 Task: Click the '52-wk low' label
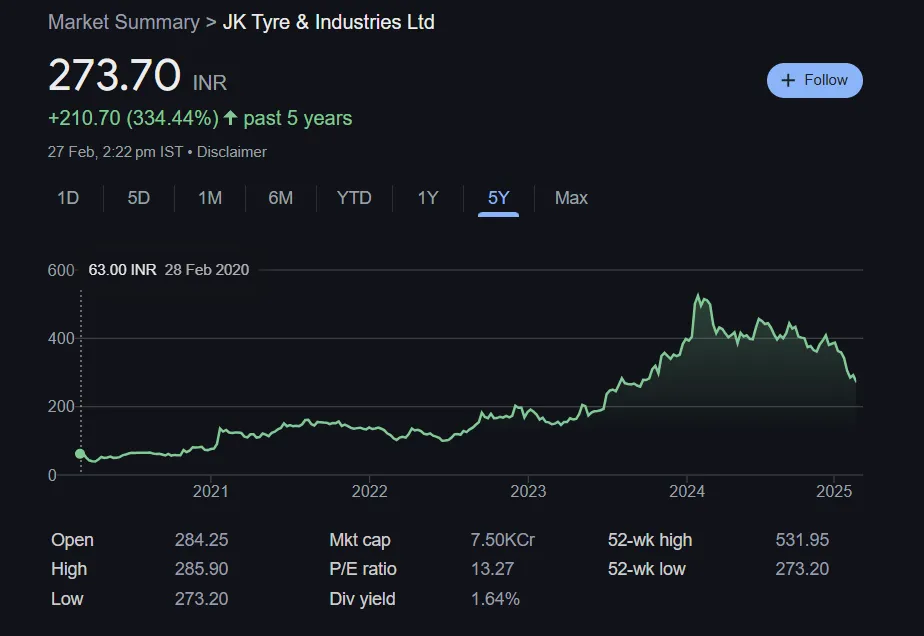[x=646, y=569]
